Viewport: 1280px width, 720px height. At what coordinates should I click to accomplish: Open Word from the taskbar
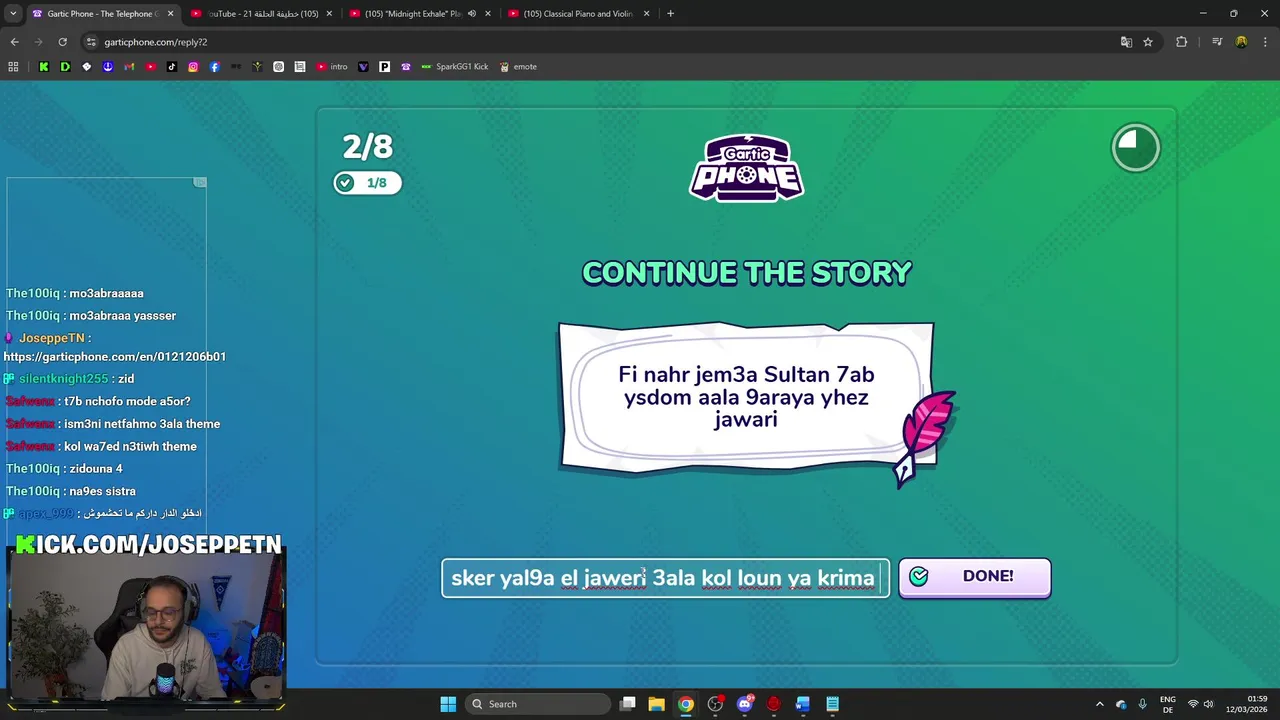[802, 704]
